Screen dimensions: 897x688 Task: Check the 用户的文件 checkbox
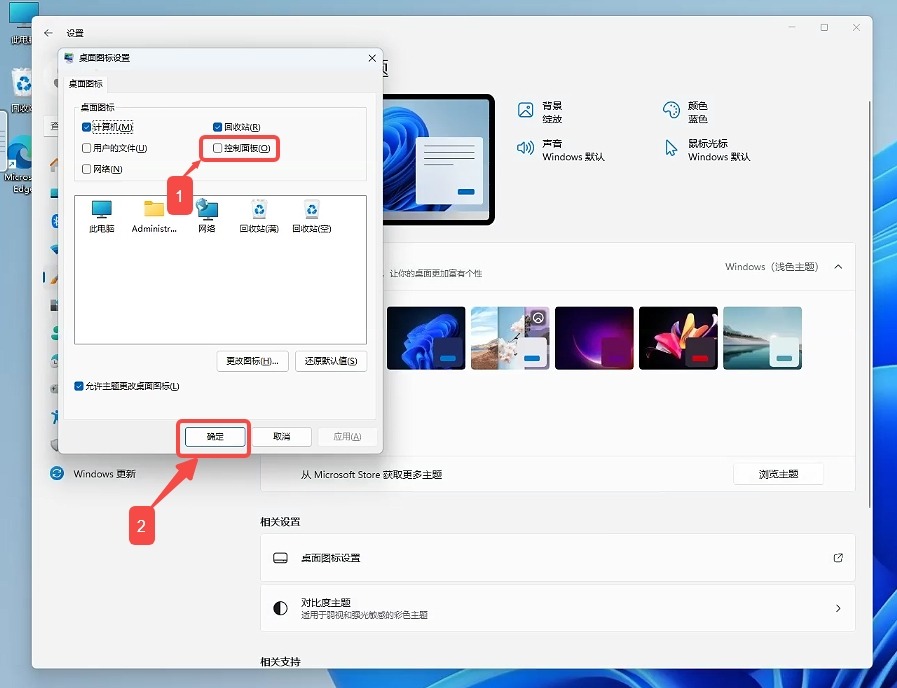coord(87,148)
